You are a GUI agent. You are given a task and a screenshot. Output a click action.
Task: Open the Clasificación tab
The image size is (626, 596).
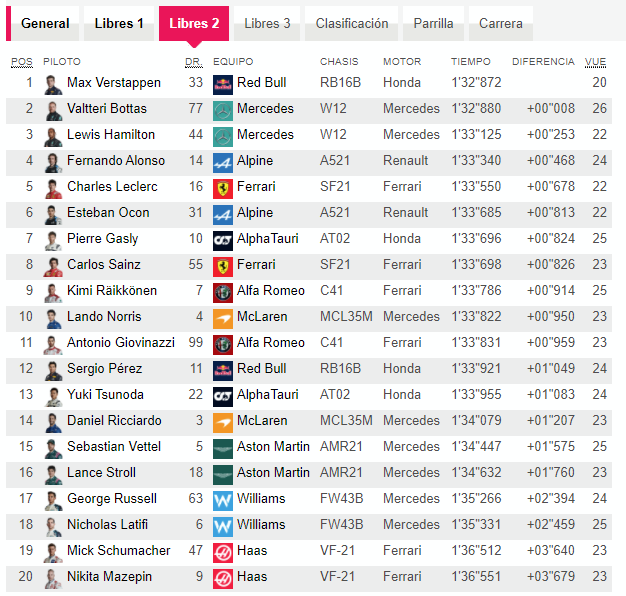352,23
